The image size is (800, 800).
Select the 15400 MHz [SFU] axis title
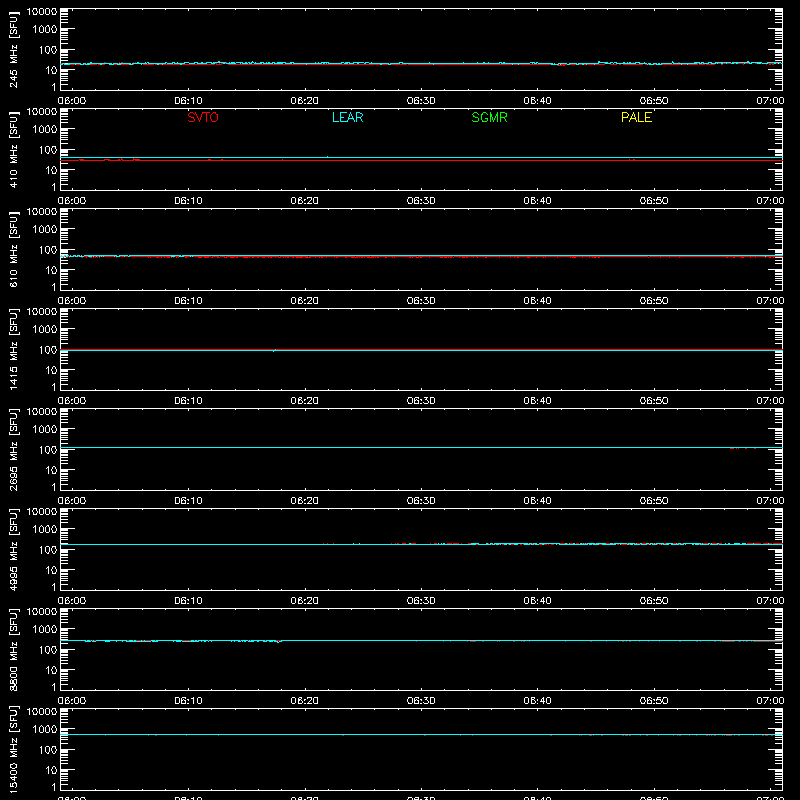coord(14,749)
